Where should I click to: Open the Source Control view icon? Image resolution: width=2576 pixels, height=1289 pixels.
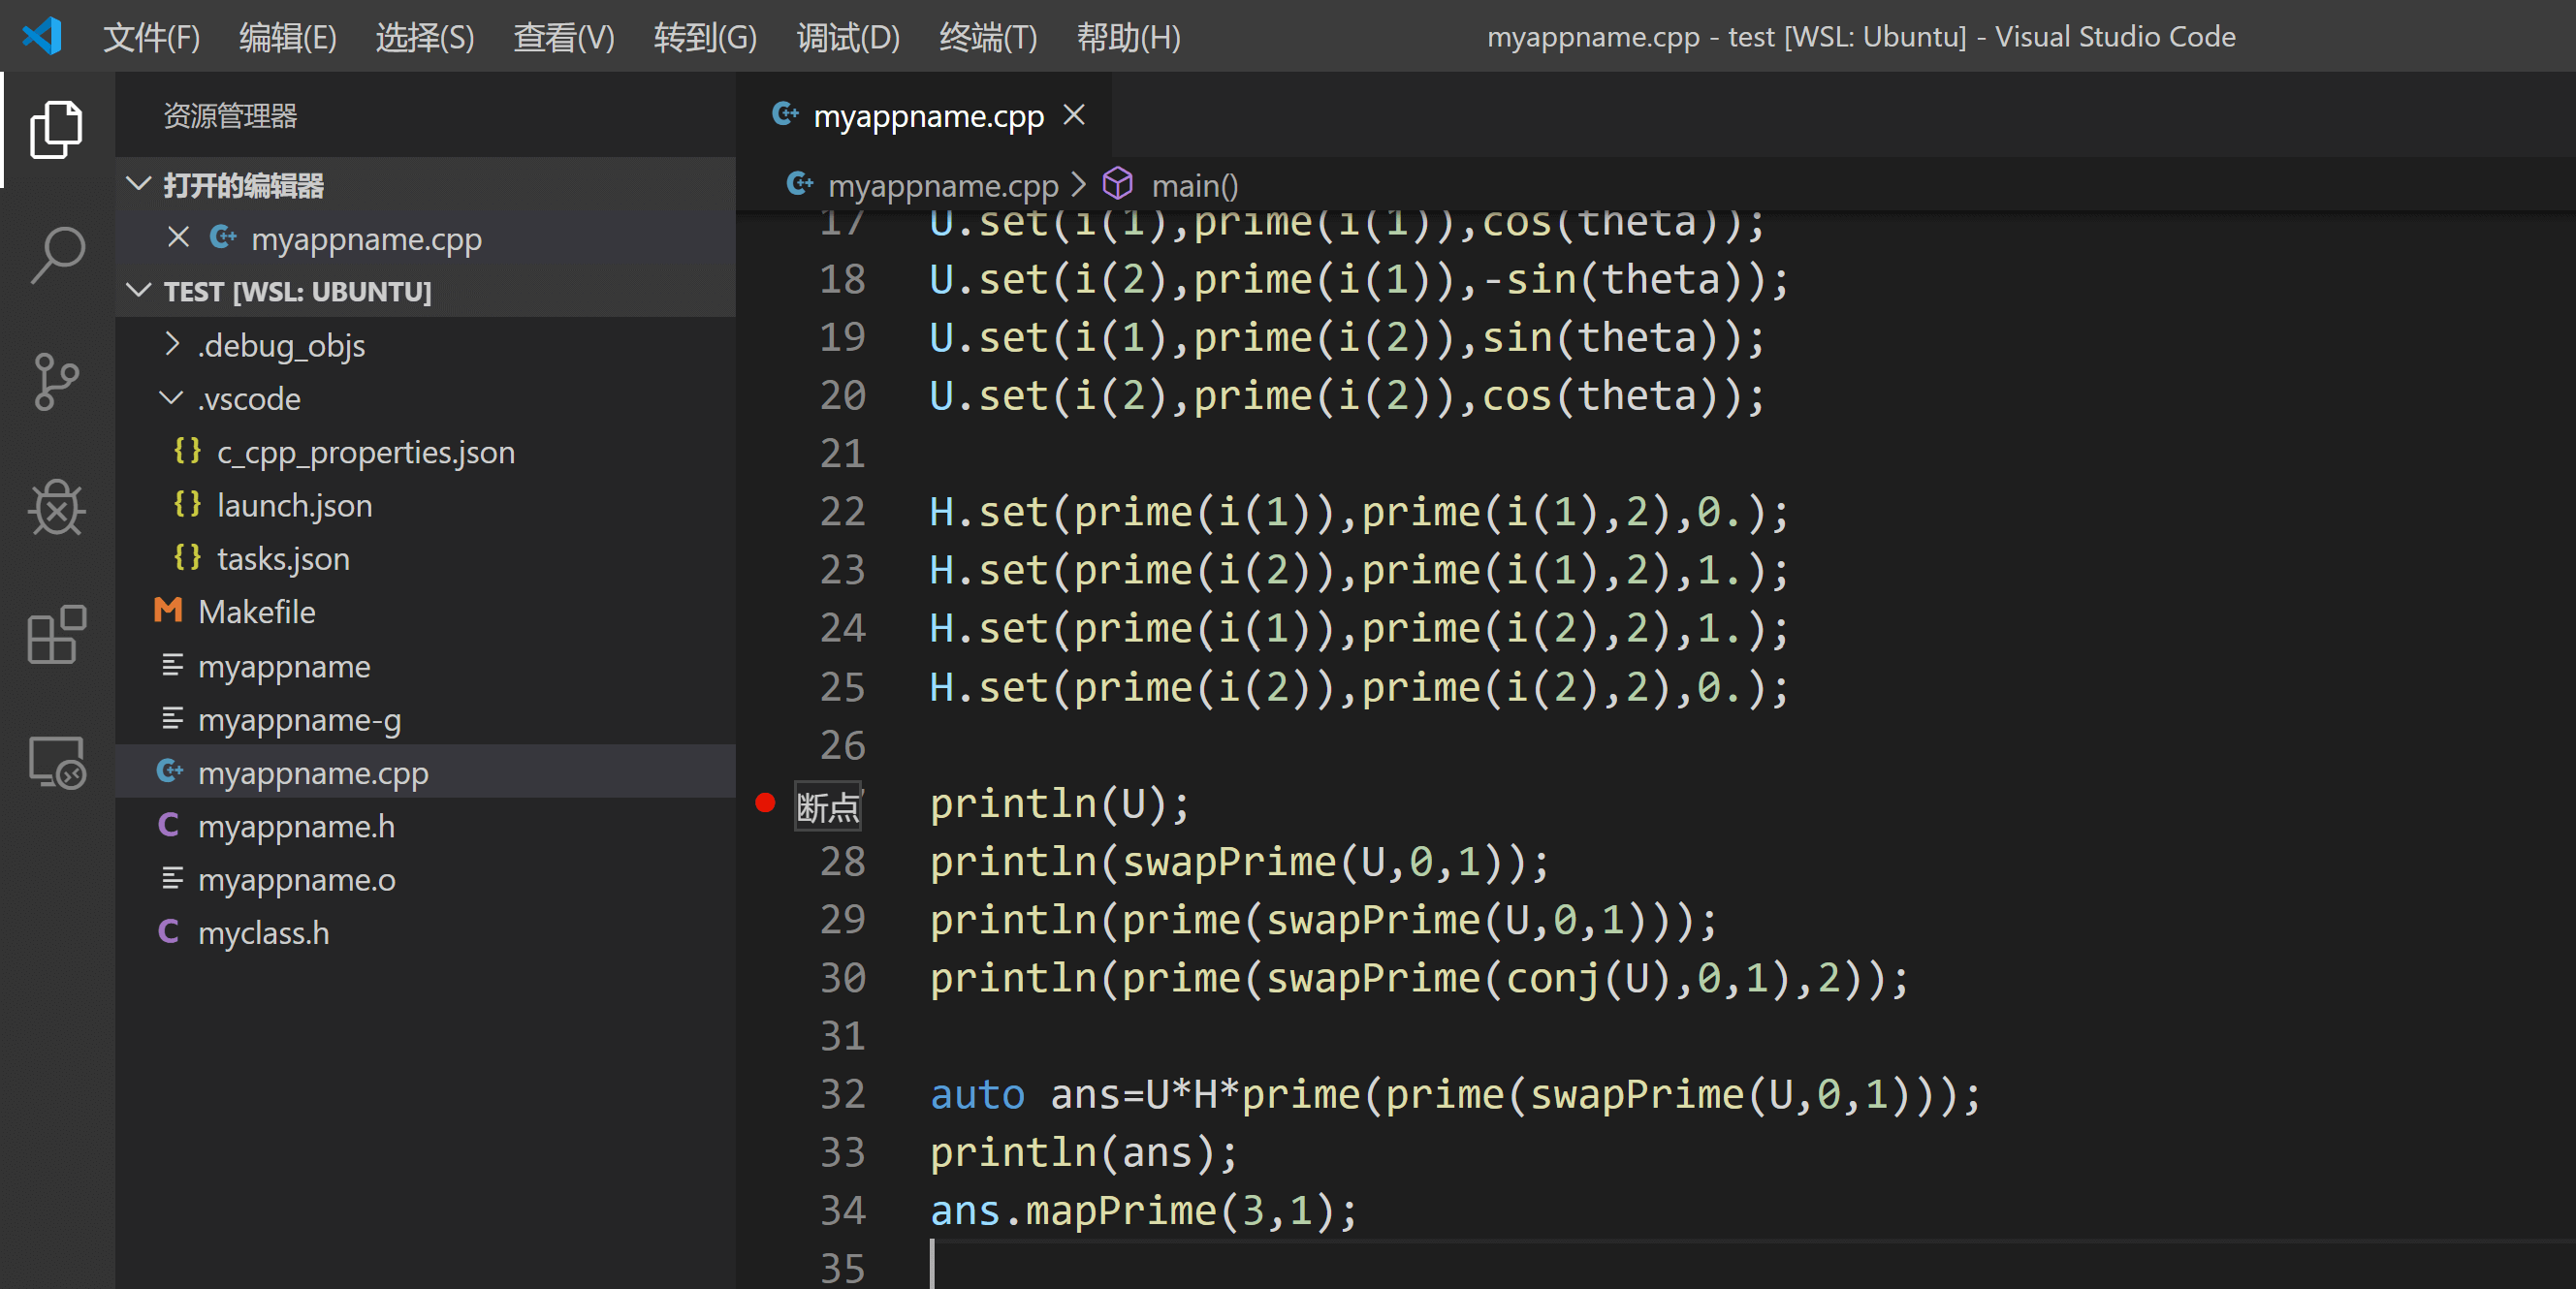click(x=56, y=381)
